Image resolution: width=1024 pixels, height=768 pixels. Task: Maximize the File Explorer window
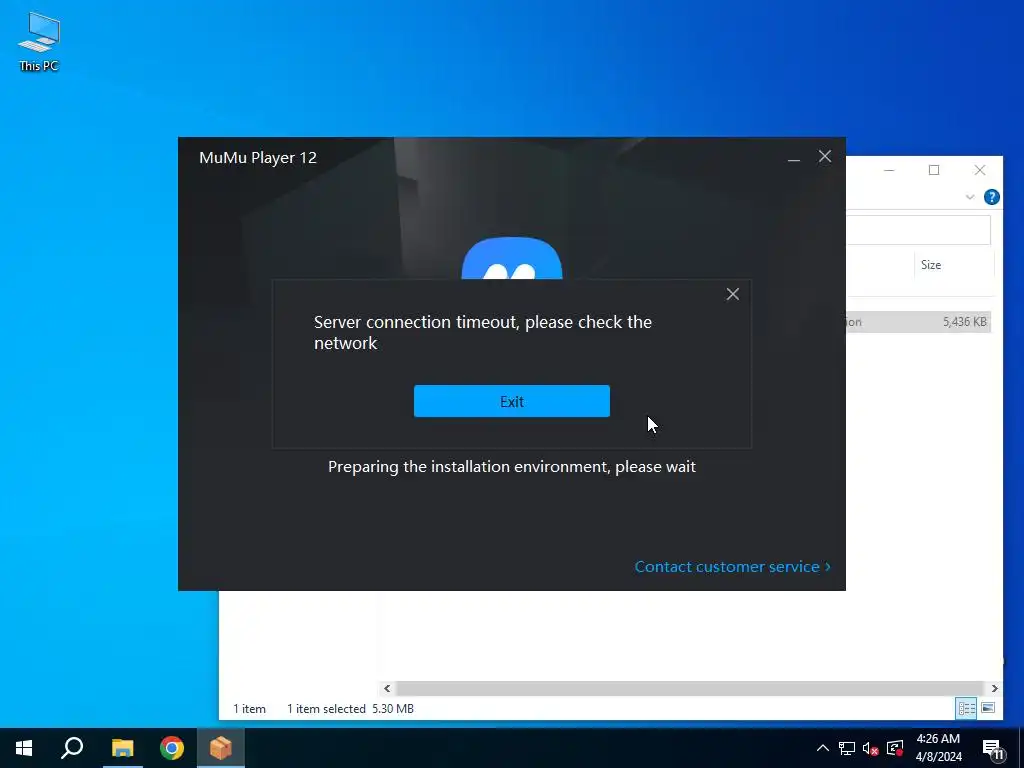[x=934, y=170]
